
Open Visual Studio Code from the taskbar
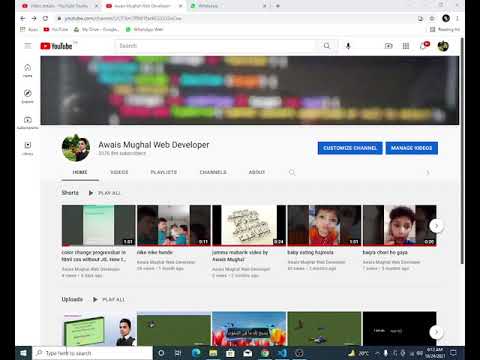coord(282,353)
